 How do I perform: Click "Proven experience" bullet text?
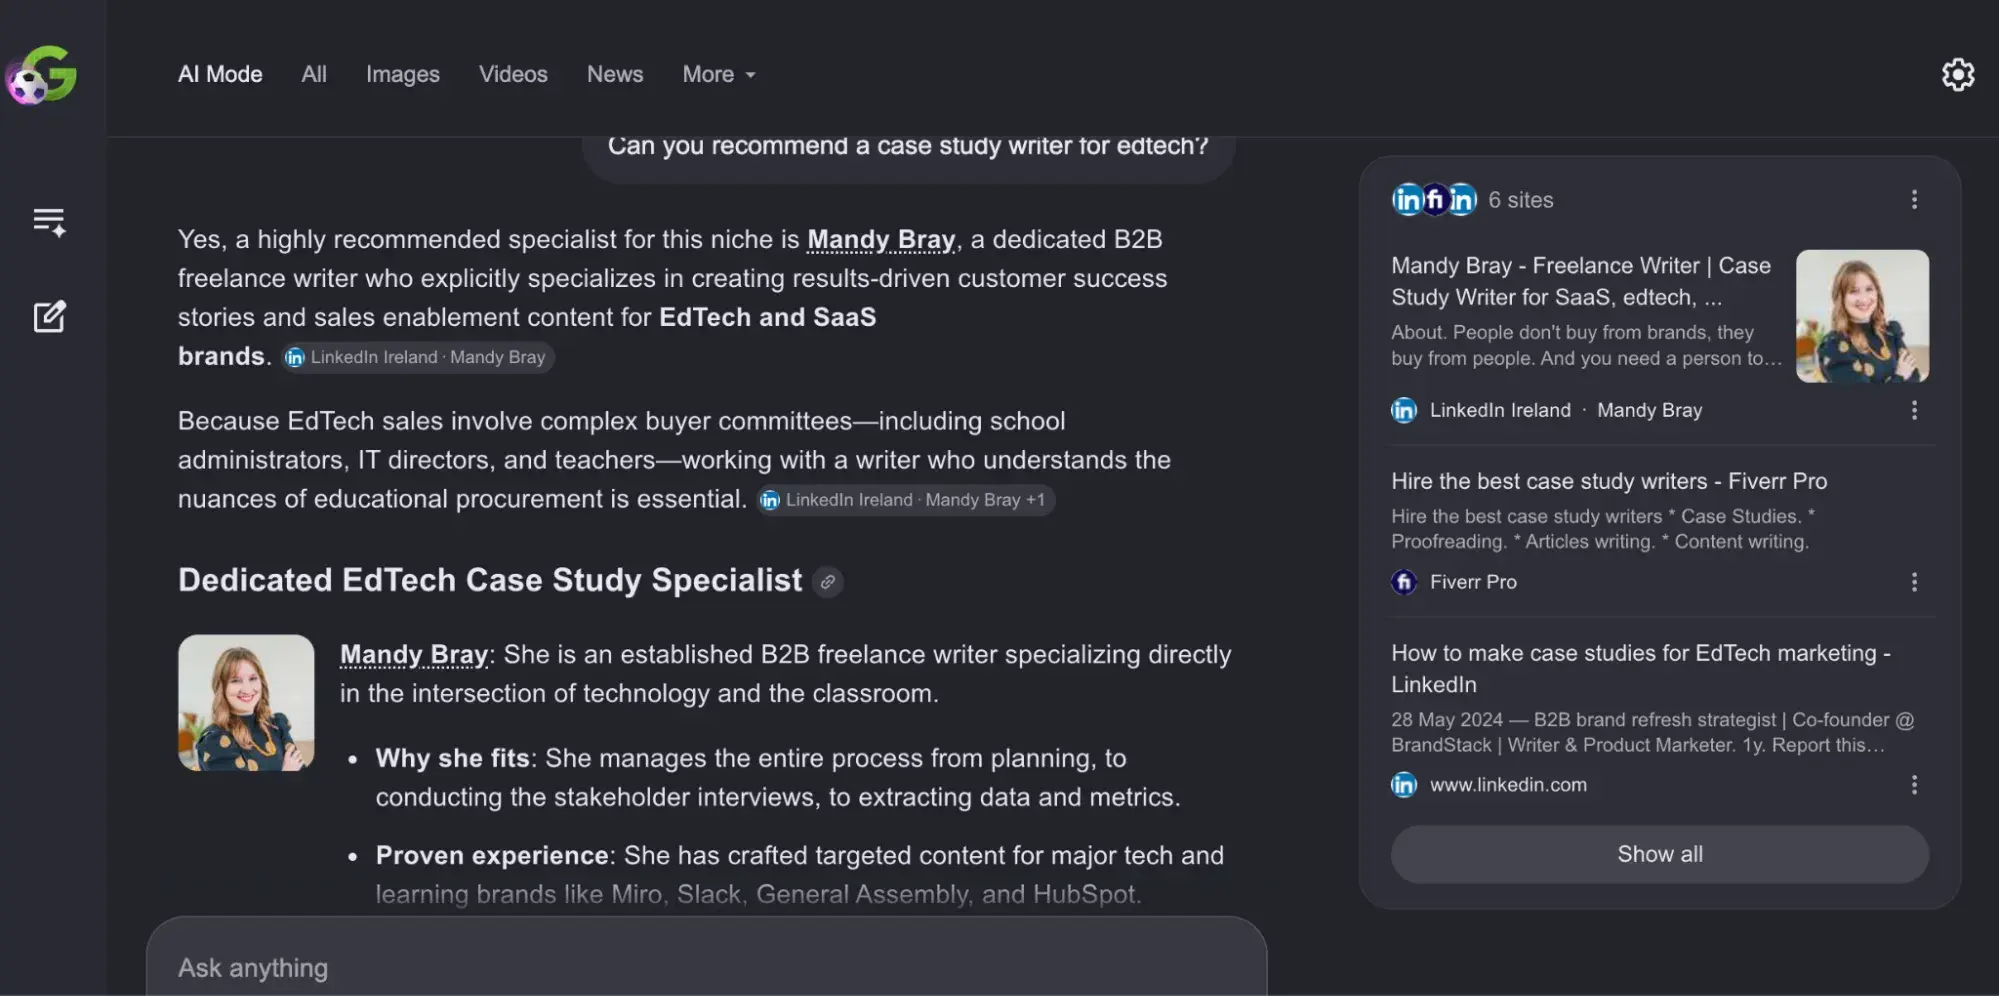coord(492,856)
